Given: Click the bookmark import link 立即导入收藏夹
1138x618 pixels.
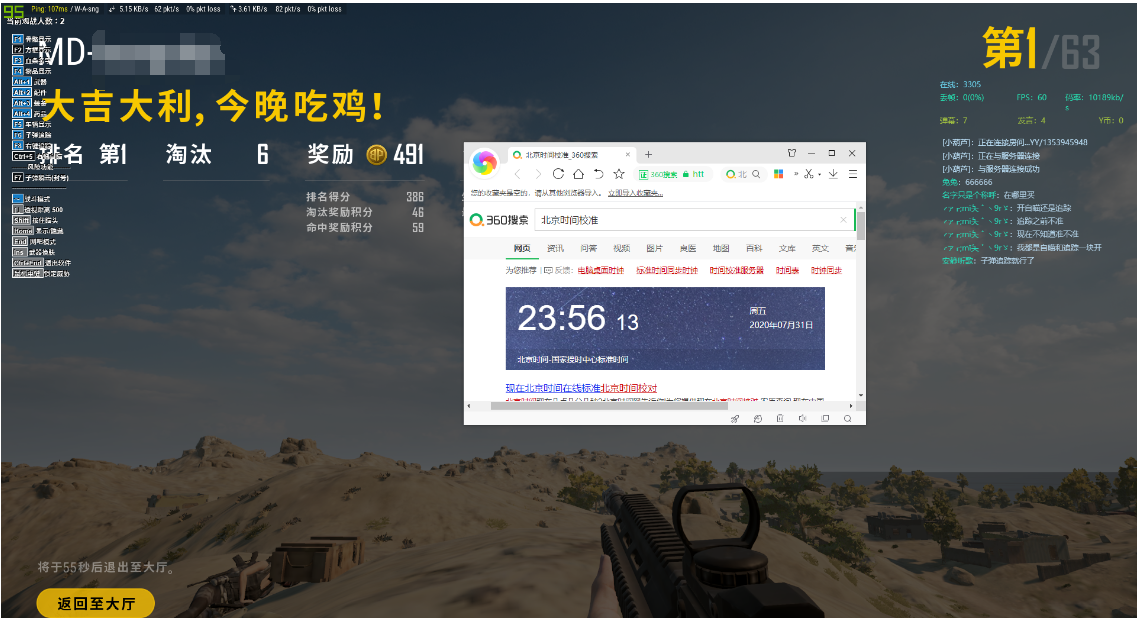Looking at the screenshot, I should click(635, 193).
